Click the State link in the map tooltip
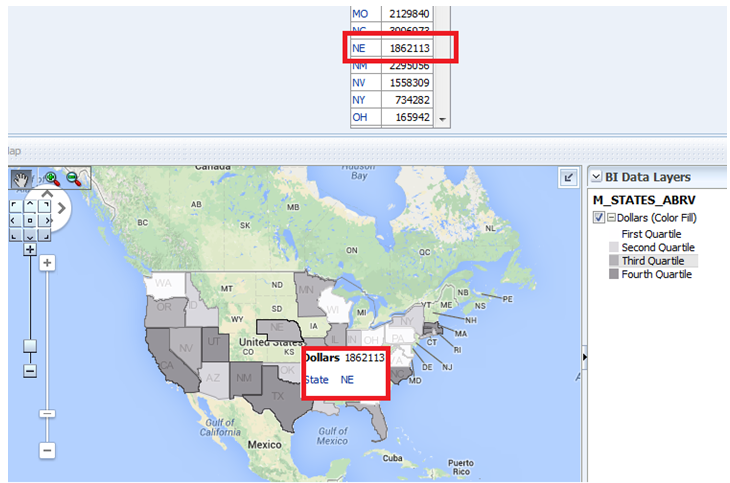 pyautogui.click(x=317, y=380)
